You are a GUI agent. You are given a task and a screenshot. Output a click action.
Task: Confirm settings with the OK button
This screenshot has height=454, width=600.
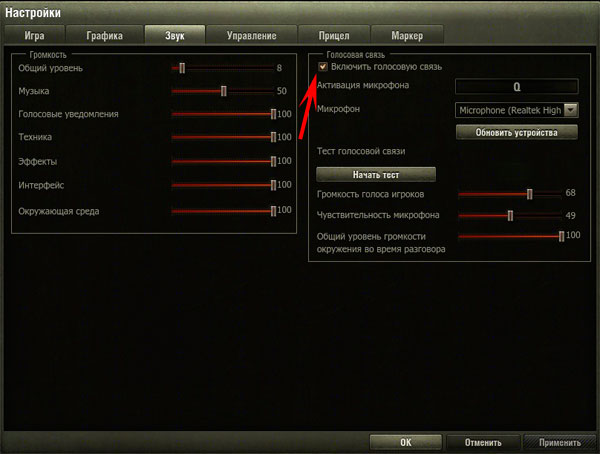pyautogui.click(x=405, y=442)
